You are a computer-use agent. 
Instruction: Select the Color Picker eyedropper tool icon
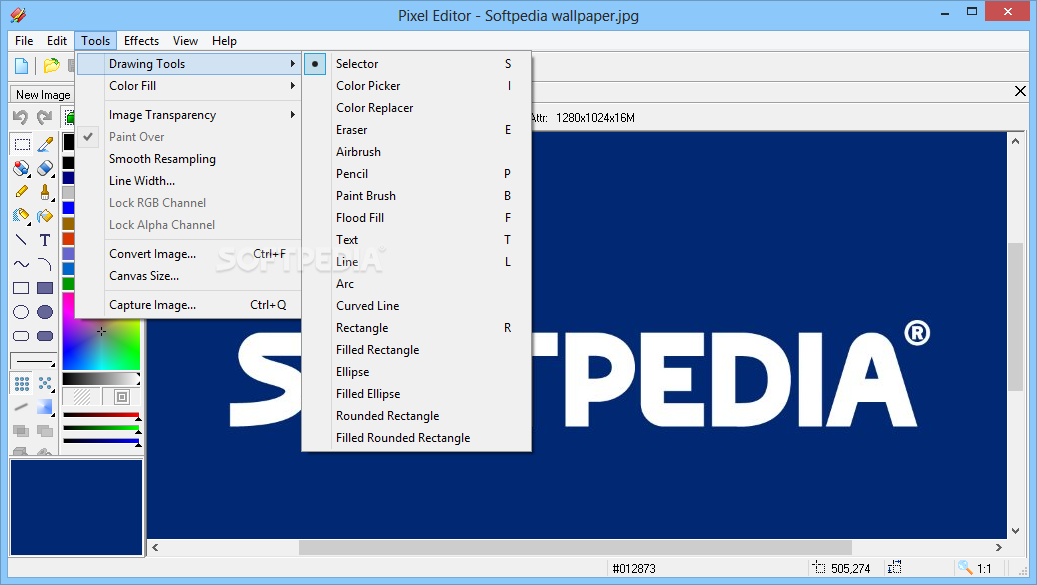coord(45,143)
